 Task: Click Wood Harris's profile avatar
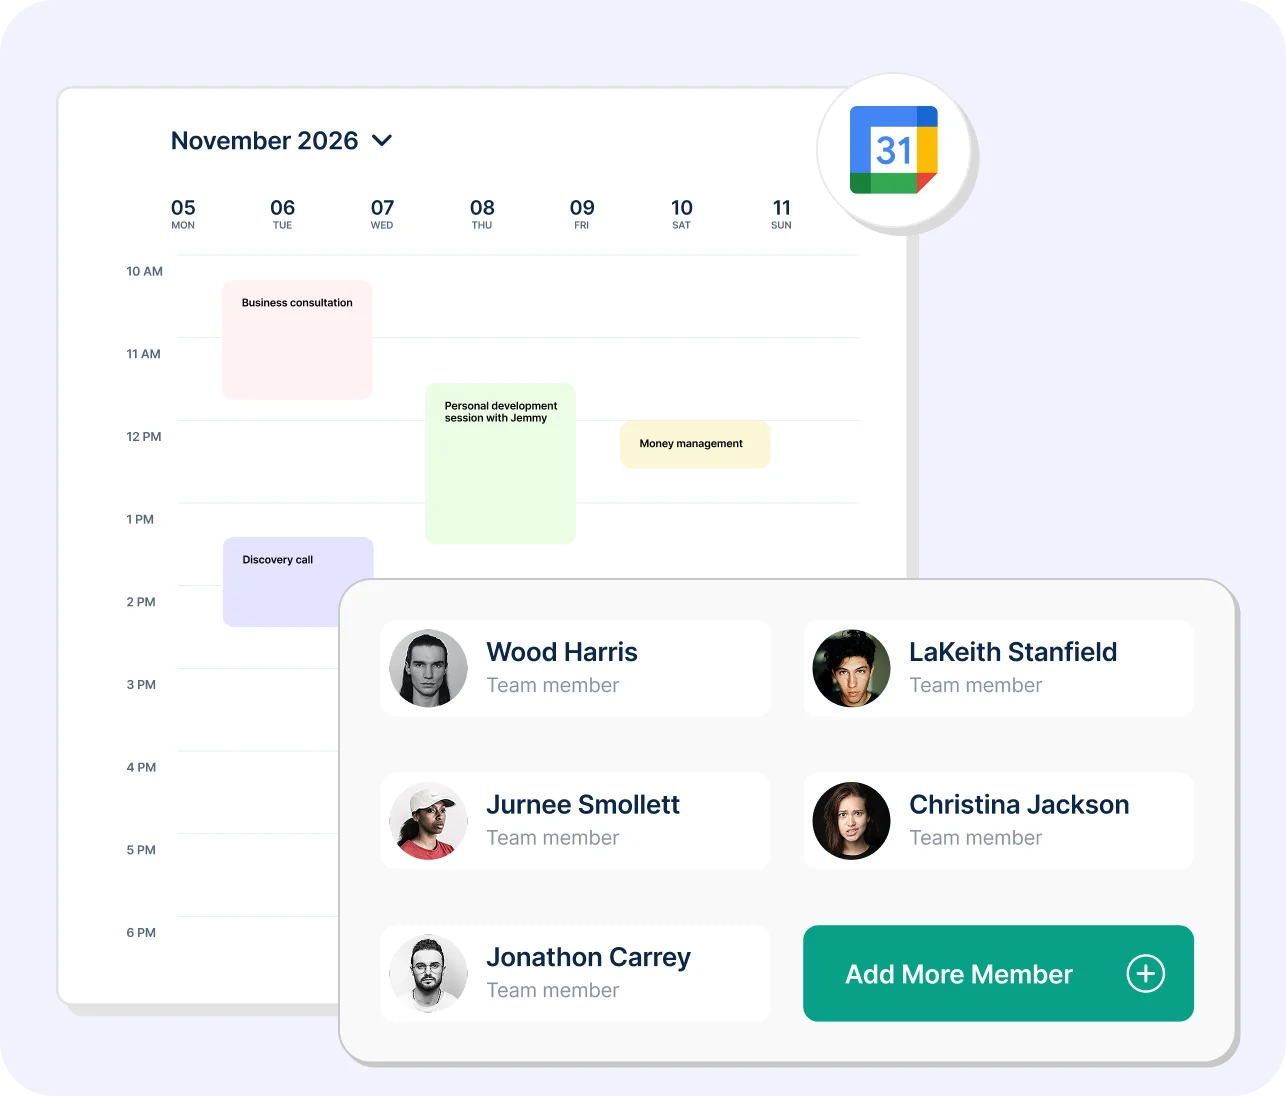(428, 668)
